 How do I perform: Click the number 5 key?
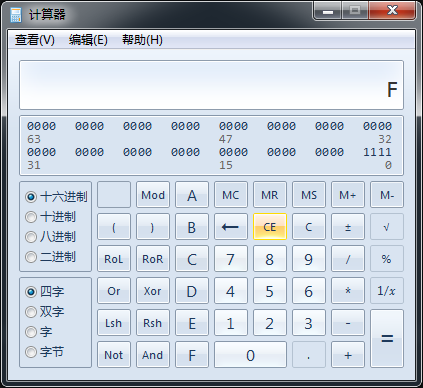270,291
